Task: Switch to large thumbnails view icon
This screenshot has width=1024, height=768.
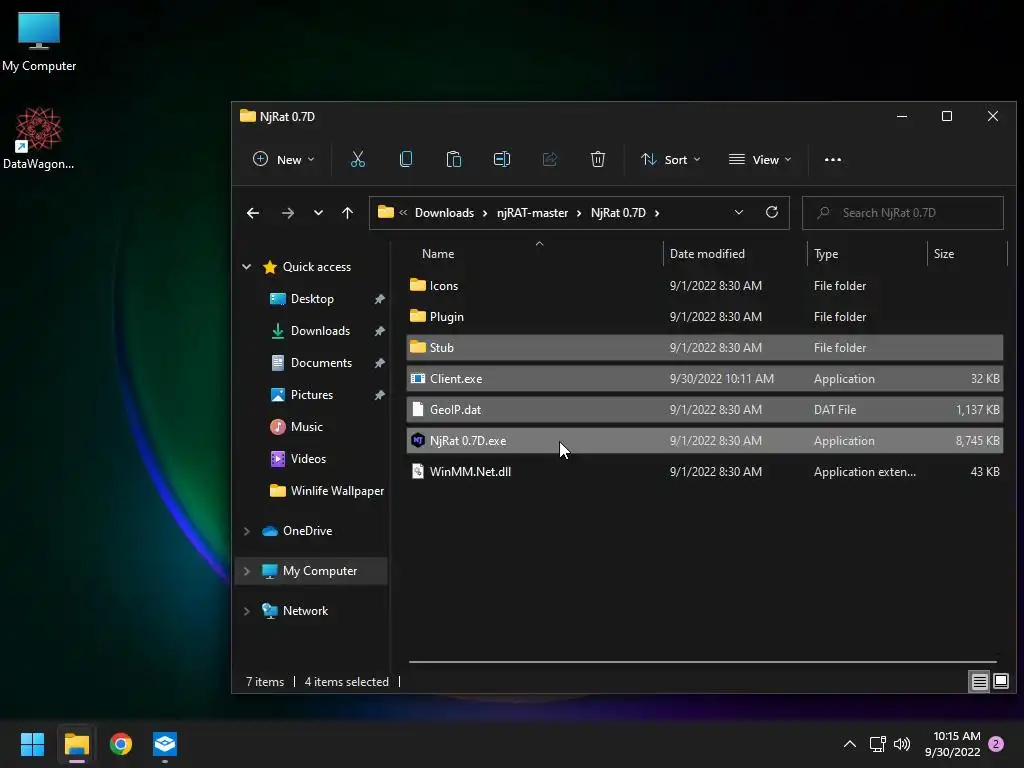Action: tap(1000, 682)
